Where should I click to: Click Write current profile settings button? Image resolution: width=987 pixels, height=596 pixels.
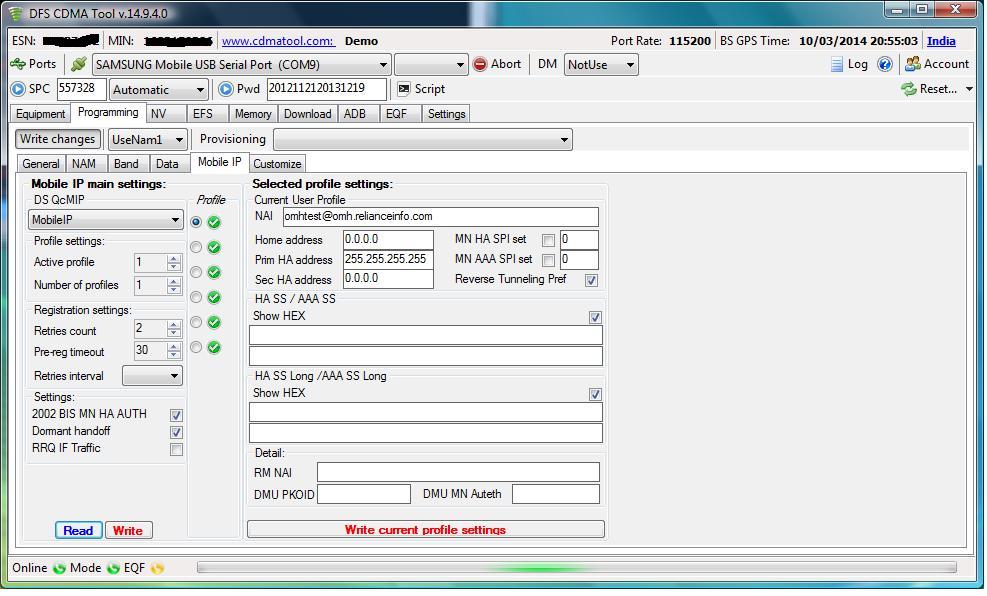[425, 529]
